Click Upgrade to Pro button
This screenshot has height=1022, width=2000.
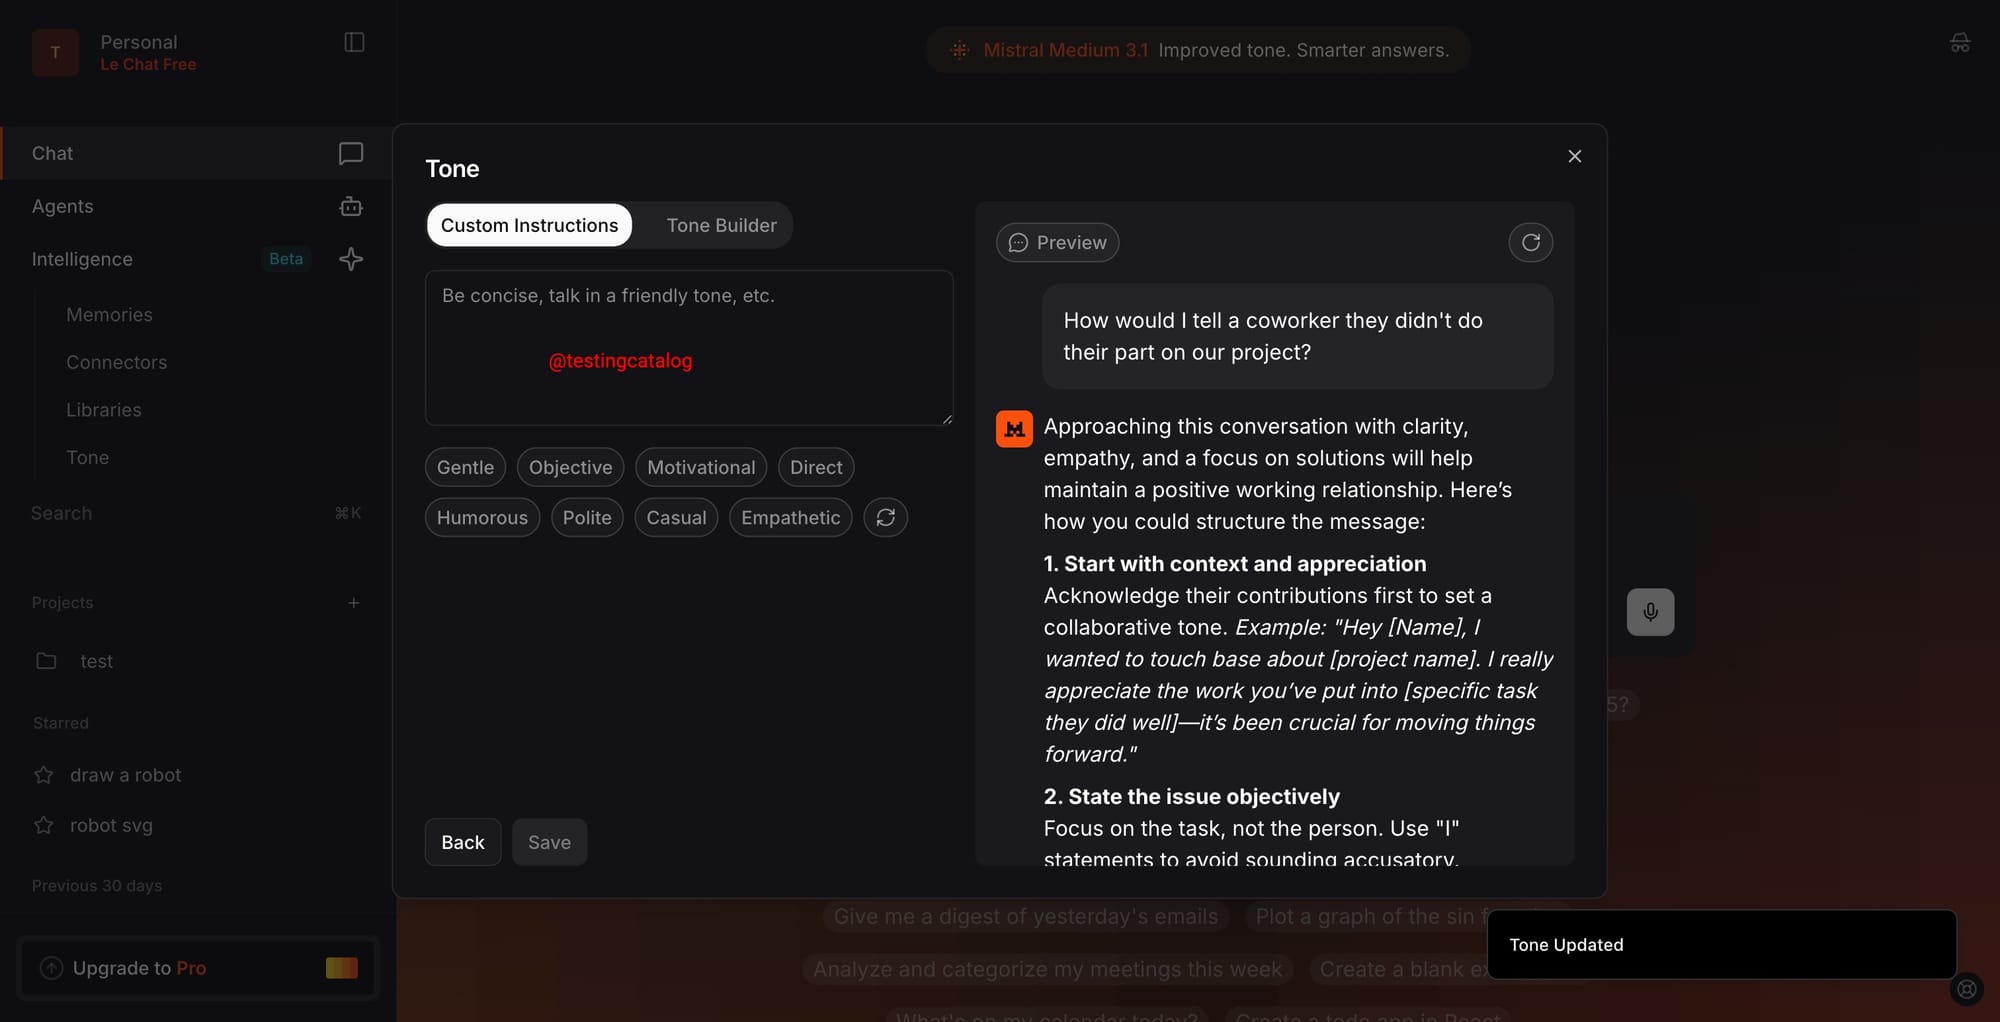point(198,968)
